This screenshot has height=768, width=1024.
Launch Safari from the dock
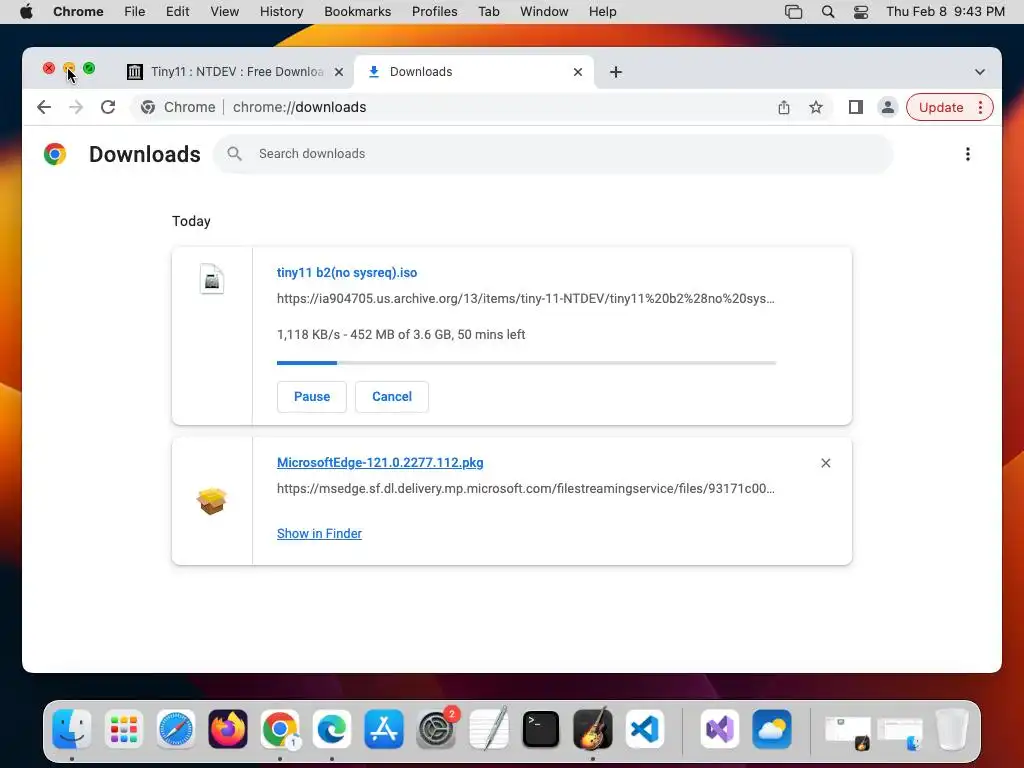pyautogui.click(x=176, y=729)
